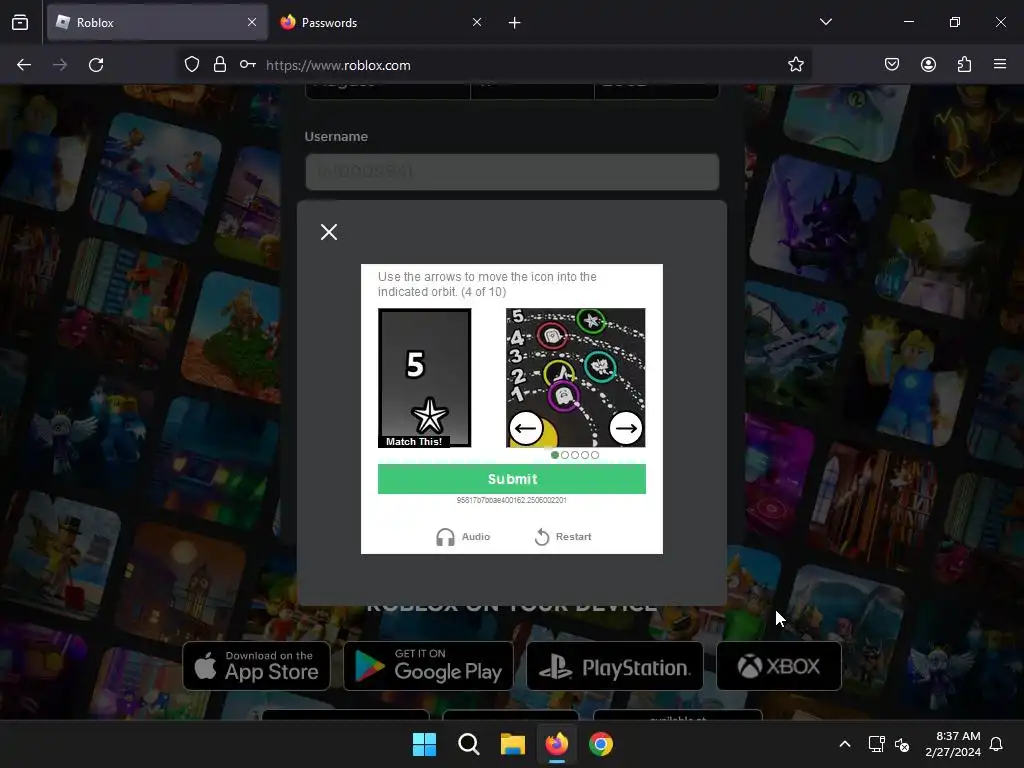Open Windows taskbar Search
Screen dimensions: 1024x768
[469, 744]
